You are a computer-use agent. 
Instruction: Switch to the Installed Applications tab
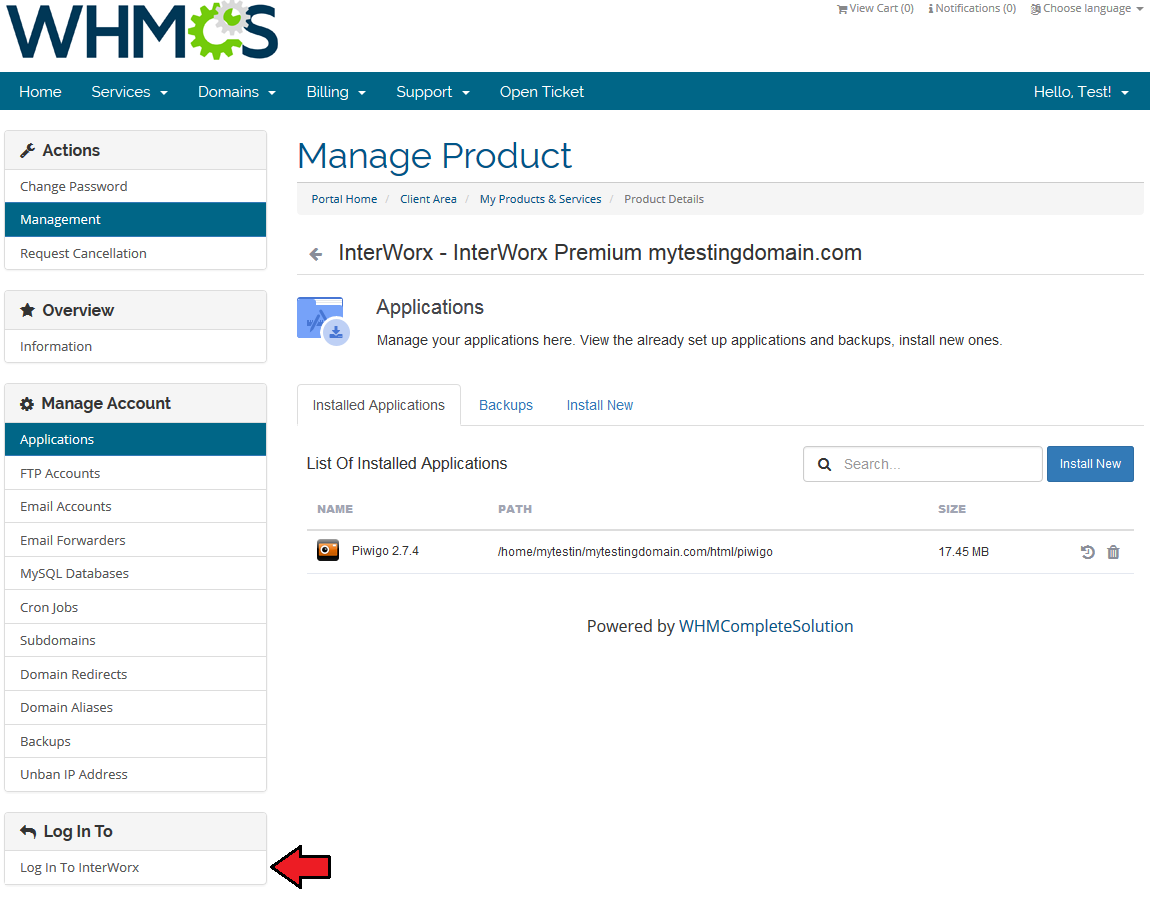[x=378, y=406]
